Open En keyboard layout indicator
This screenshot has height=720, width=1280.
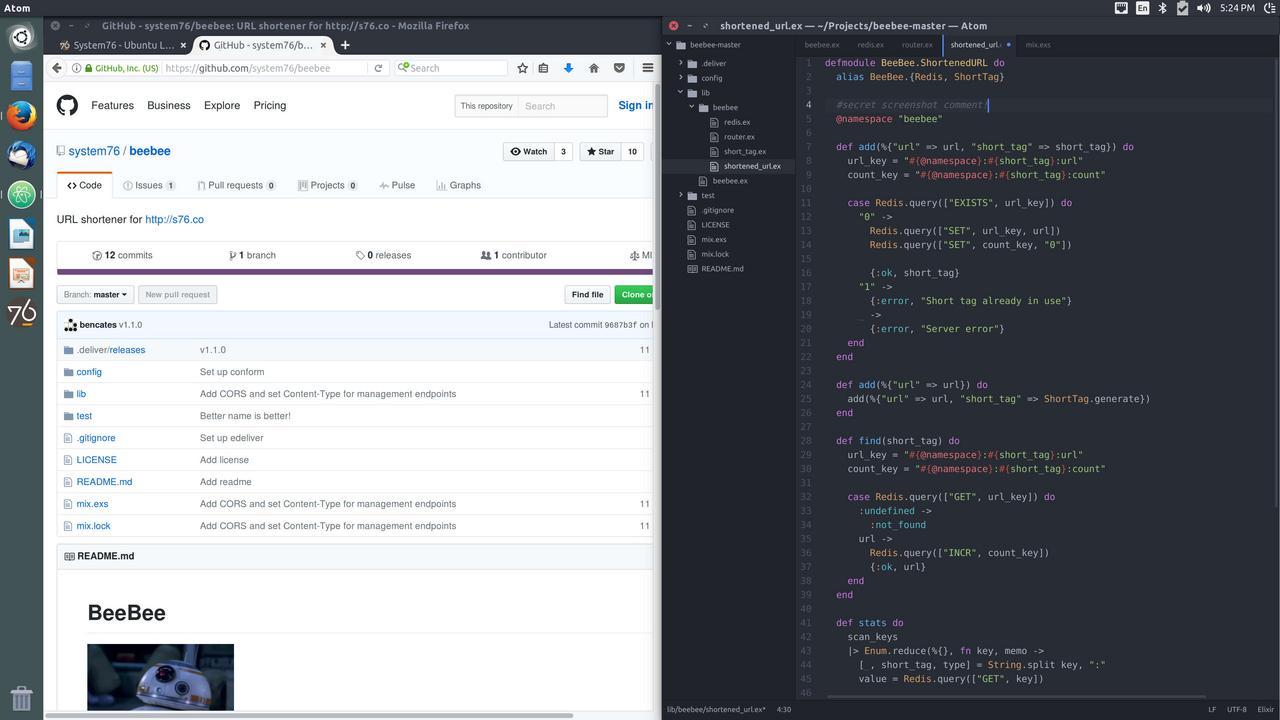click(x=1142, y=8)
